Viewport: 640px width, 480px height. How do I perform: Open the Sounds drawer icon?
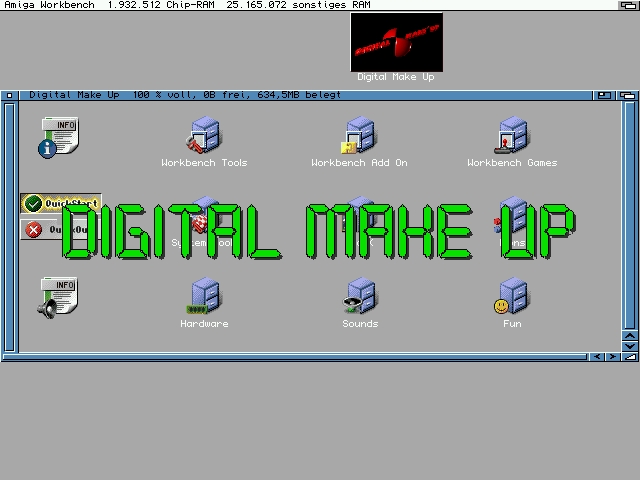click(359, 296)
